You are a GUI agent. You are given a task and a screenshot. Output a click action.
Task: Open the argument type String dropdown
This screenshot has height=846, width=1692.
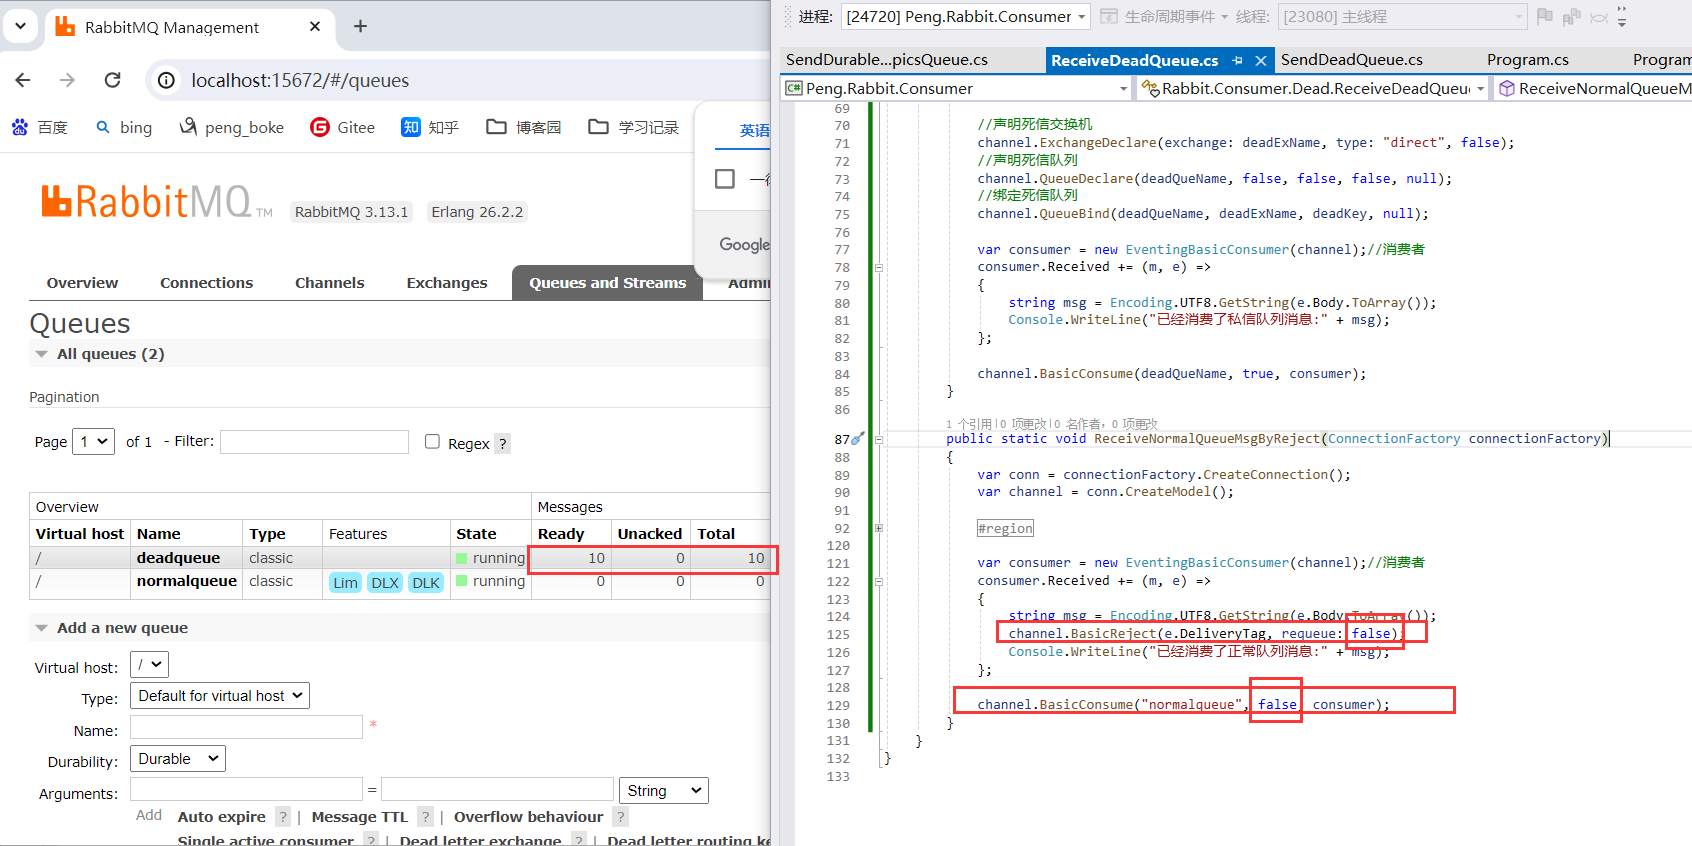[x=664, y=790]
